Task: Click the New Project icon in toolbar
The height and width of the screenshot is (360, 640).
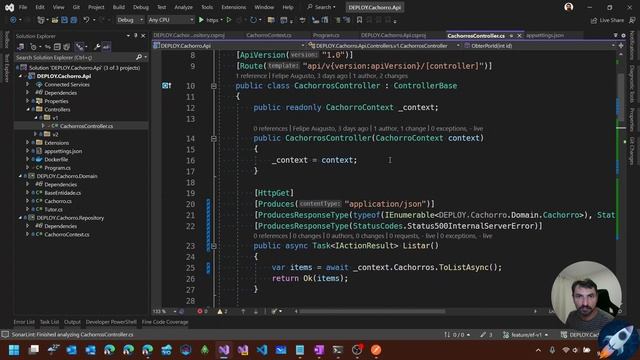Action: [x=40, y=20]
